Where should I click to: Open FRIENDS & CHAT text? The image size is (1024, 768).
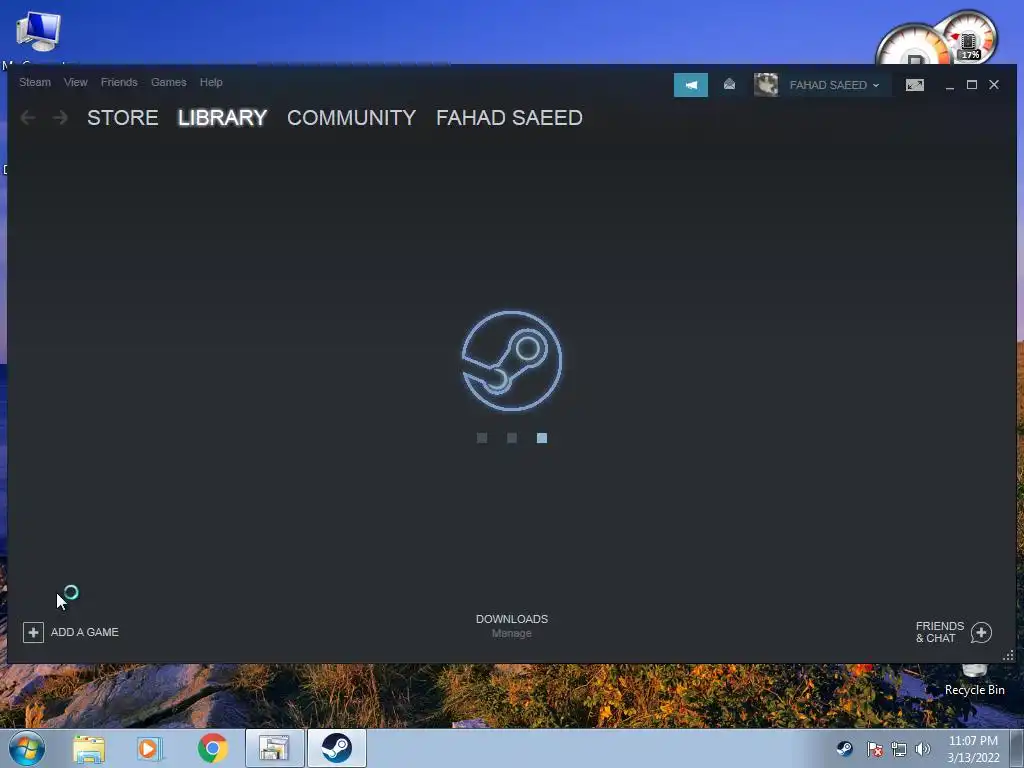(940, 632)
